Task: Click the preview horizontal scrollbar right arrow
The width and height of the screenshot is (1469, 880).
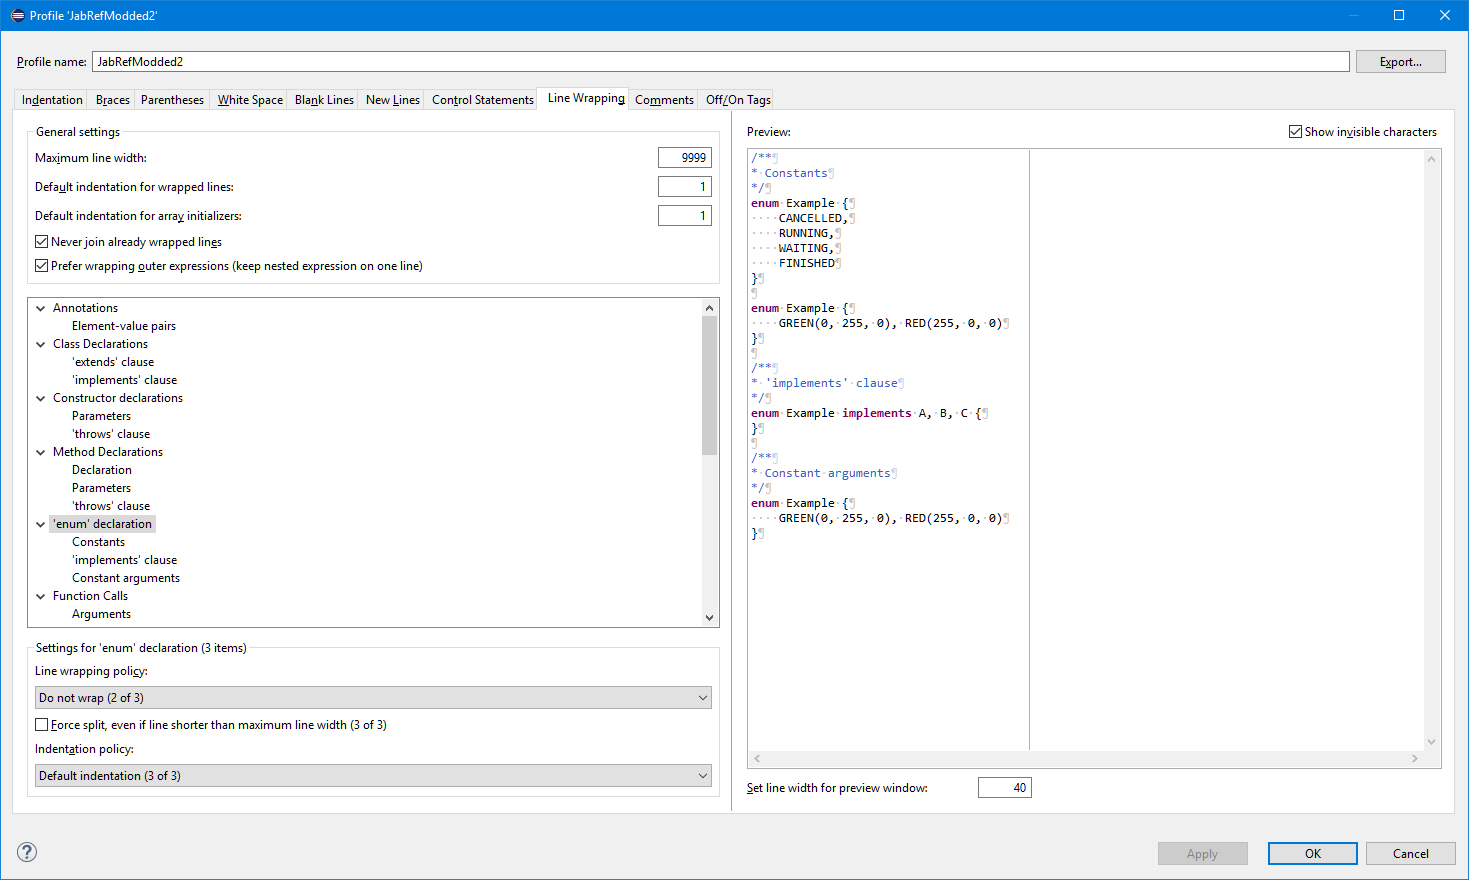Action: tap(1414, 759)
